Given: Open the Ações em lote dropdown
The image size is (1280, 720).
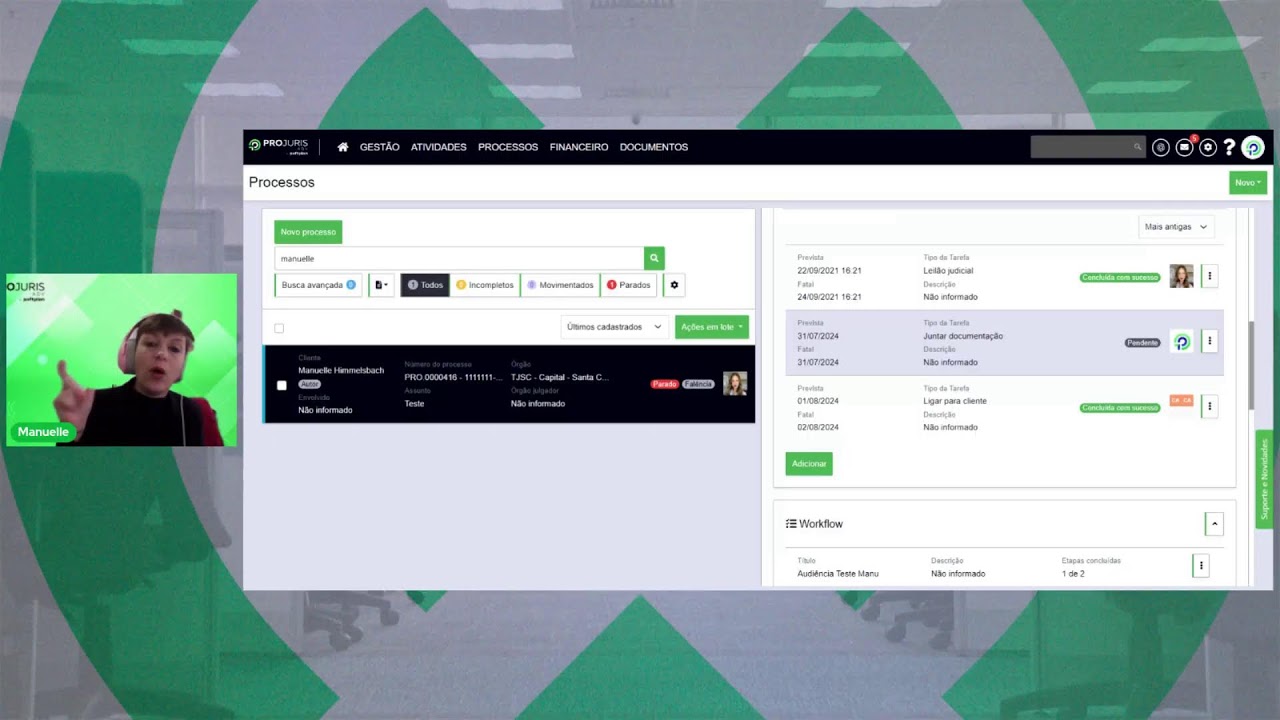Looking at the screenshot, I should coord(712,327).
